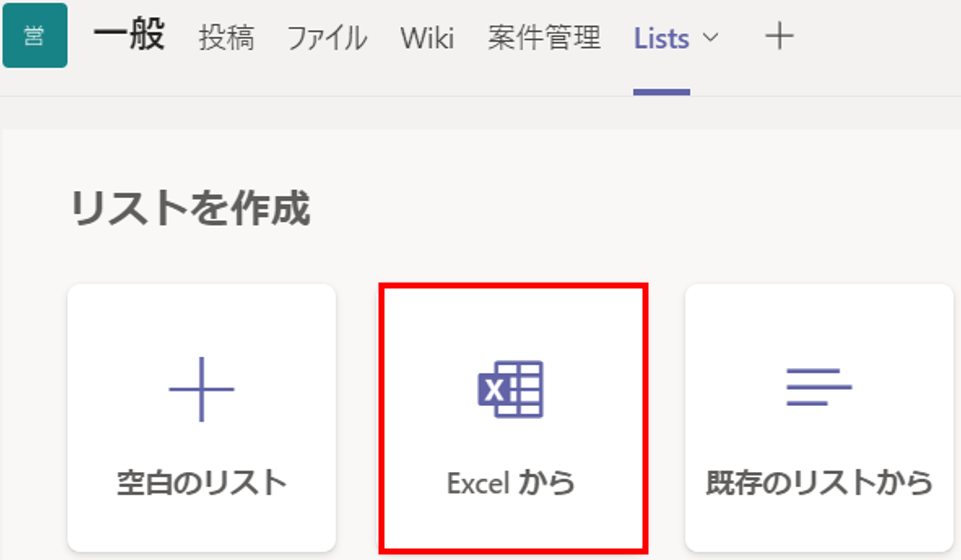
Task: Click empty space in existing list card
Action: tap(819, 319)
